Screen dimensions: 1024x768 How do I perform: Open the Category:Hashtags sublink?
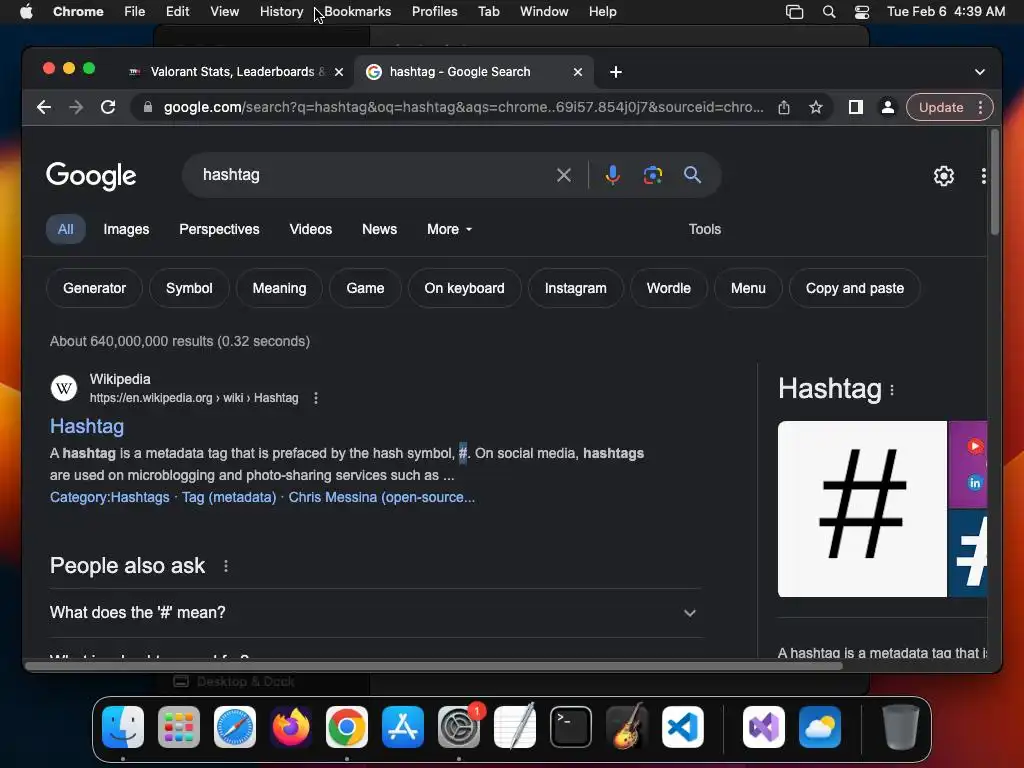pyautogui.click(x=110, y=497)
